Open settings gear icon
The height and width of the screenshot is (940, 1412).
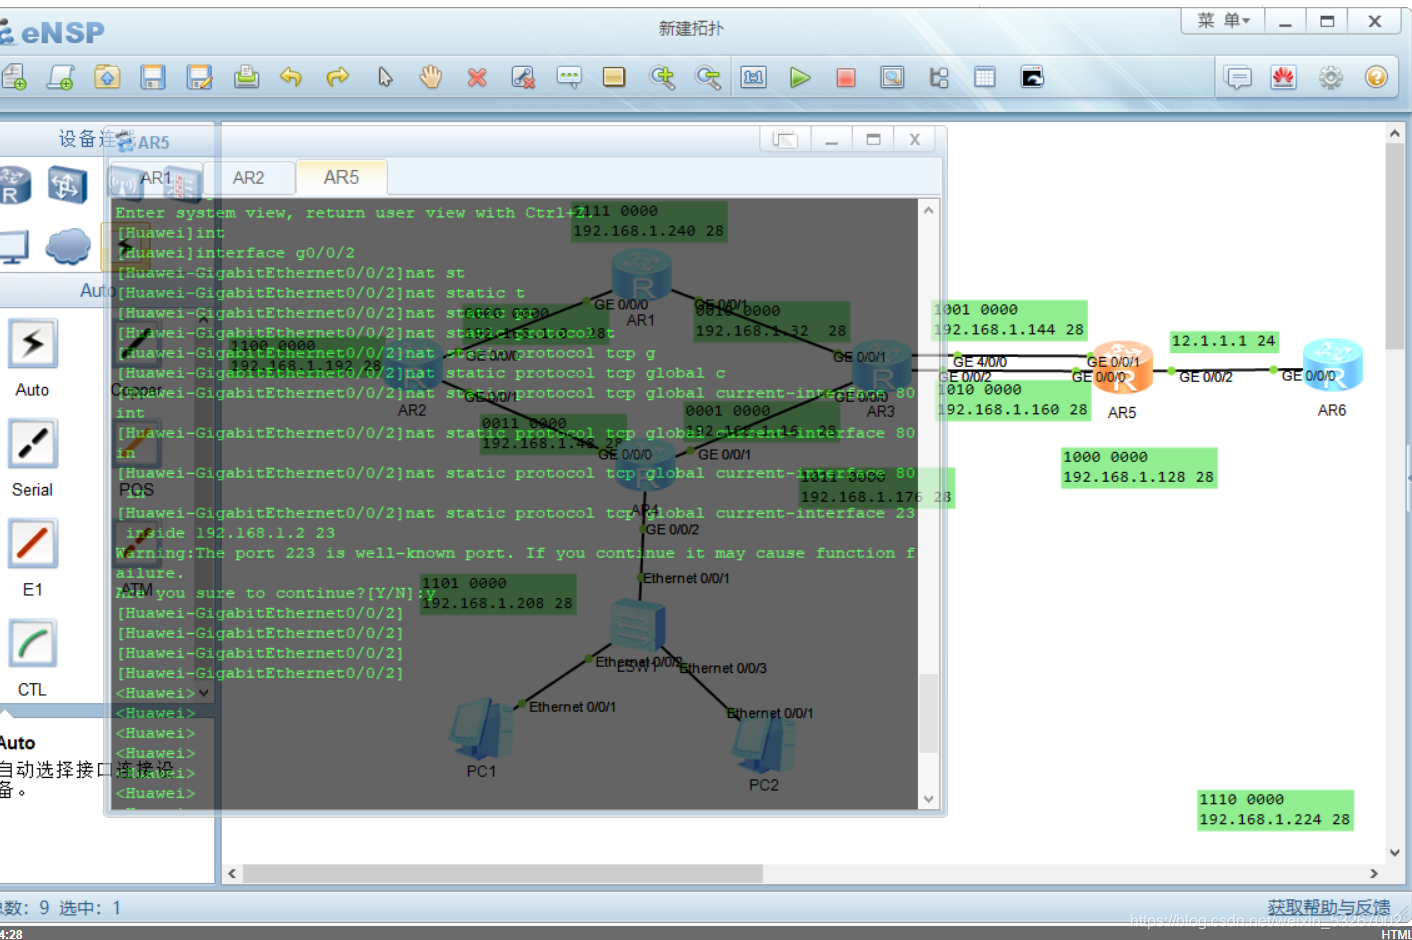click(x=1330, y=77)
